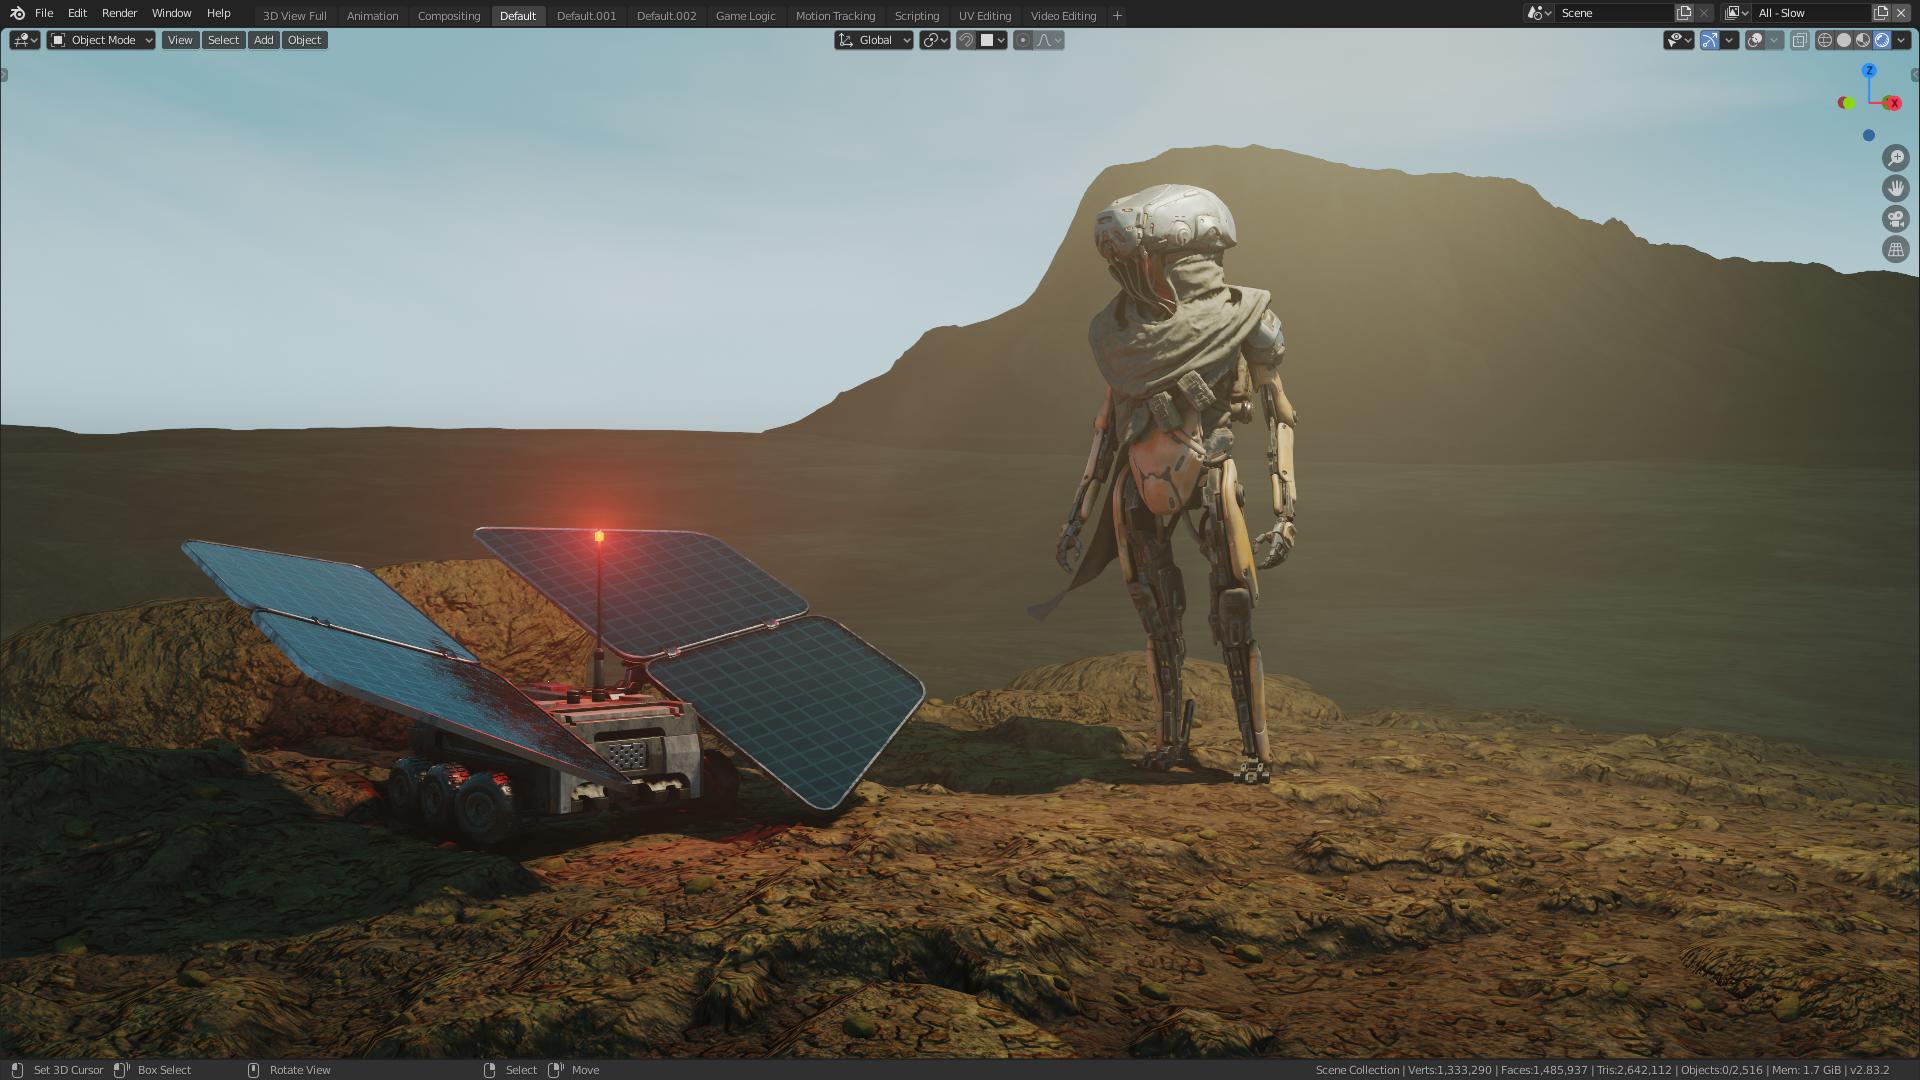Select wireframe viewport shading
Viewport: 1920px width, 1080px height.
tap(1825, 40)
